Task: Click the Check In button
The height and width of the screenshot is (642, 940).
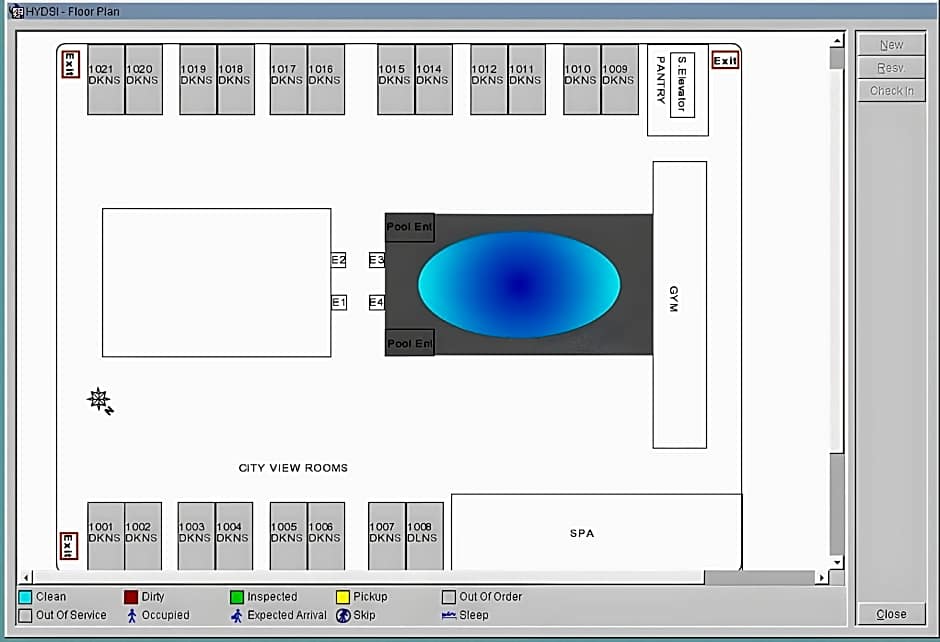Action: 891,91
